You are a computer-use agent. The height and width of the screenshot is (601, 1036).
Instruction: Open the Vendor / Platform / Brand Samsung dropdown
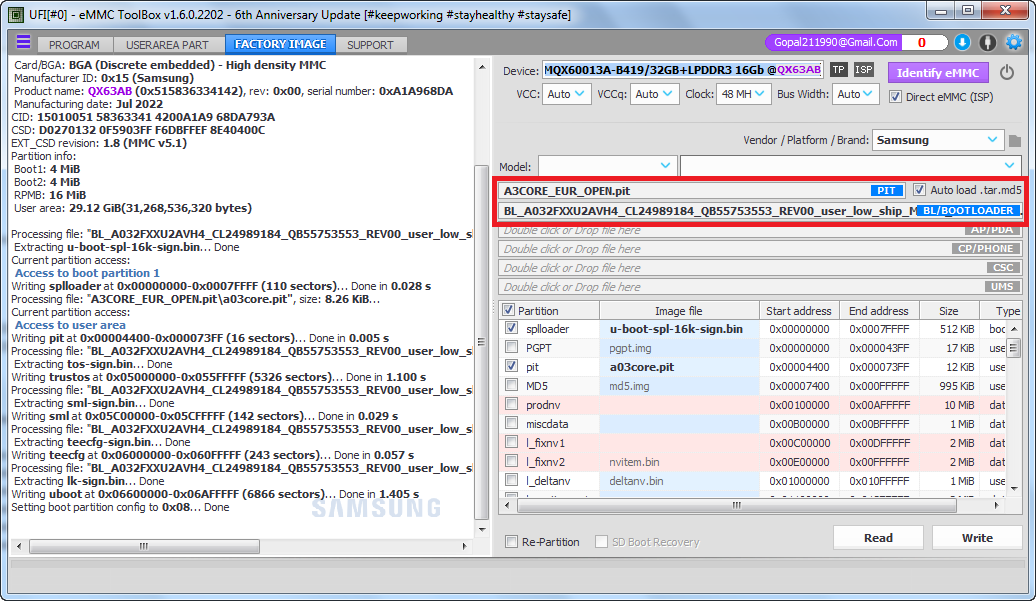pyautogui.click(x=937, y=140)
